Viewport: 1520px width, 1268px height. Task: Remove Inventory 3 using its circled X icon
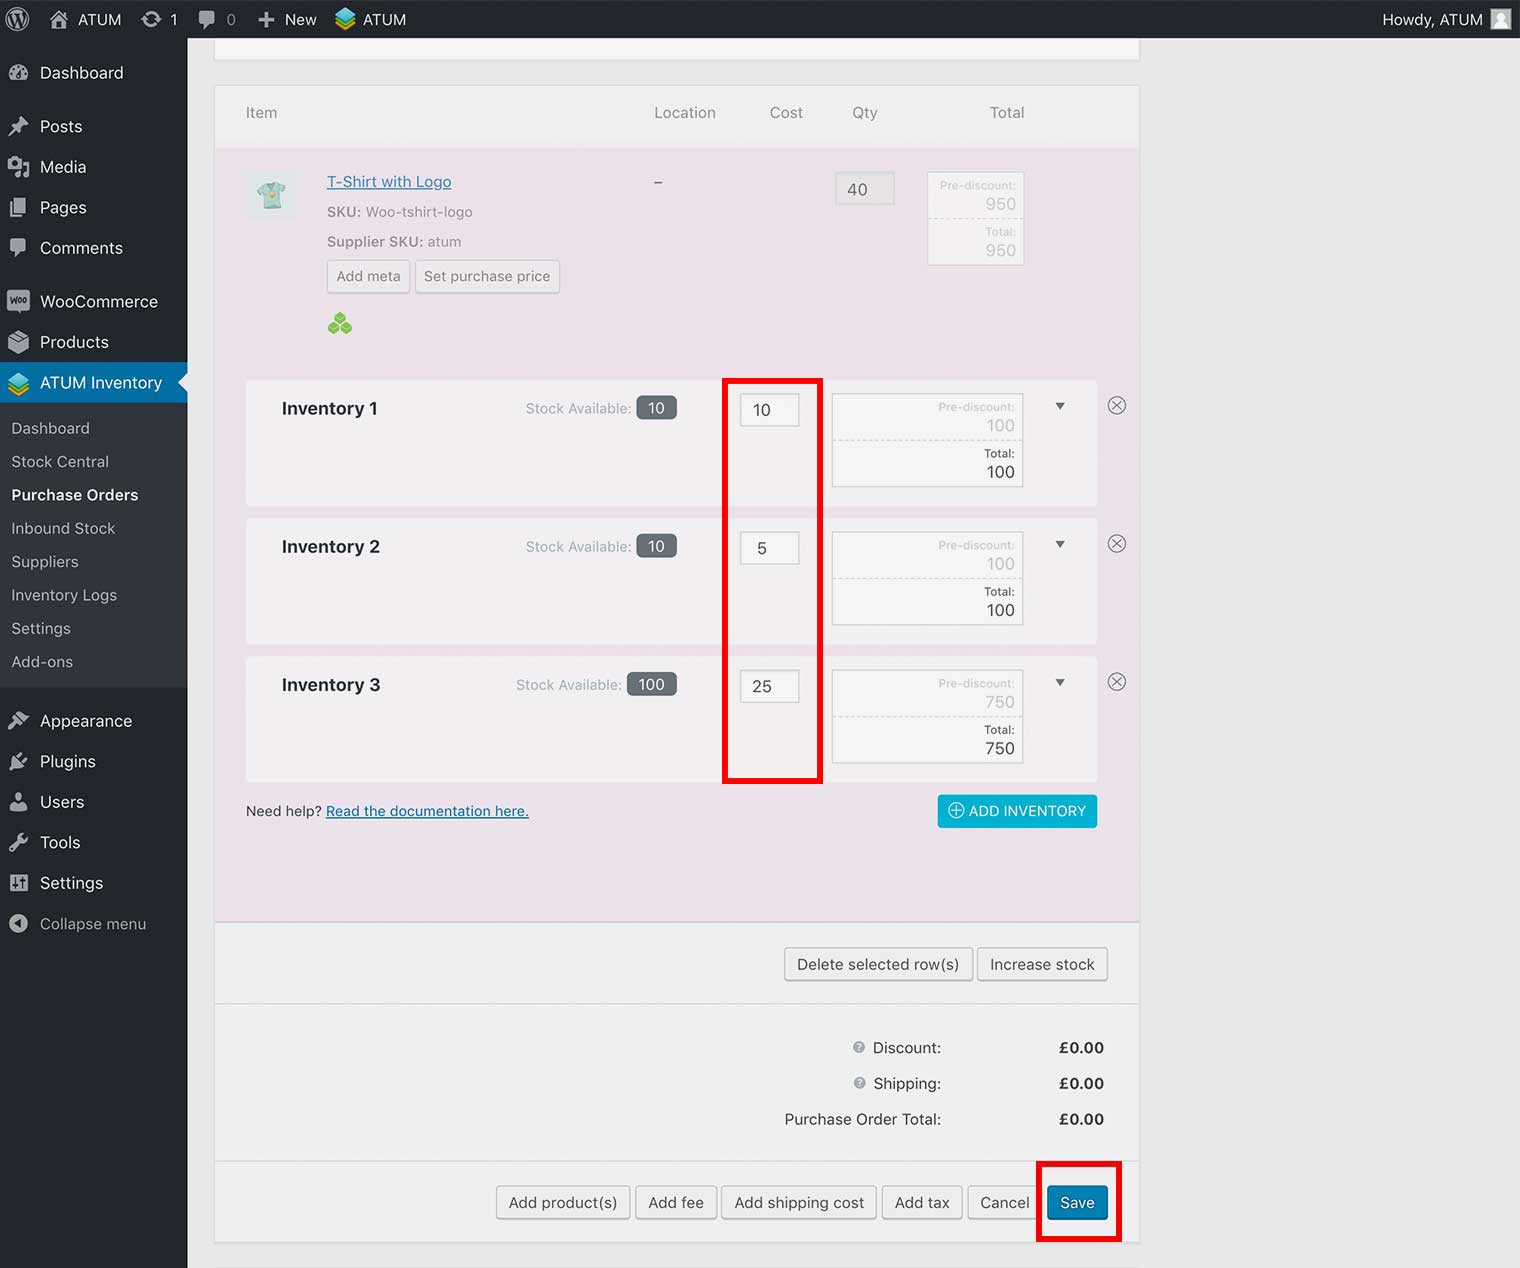pos(1117,682)
